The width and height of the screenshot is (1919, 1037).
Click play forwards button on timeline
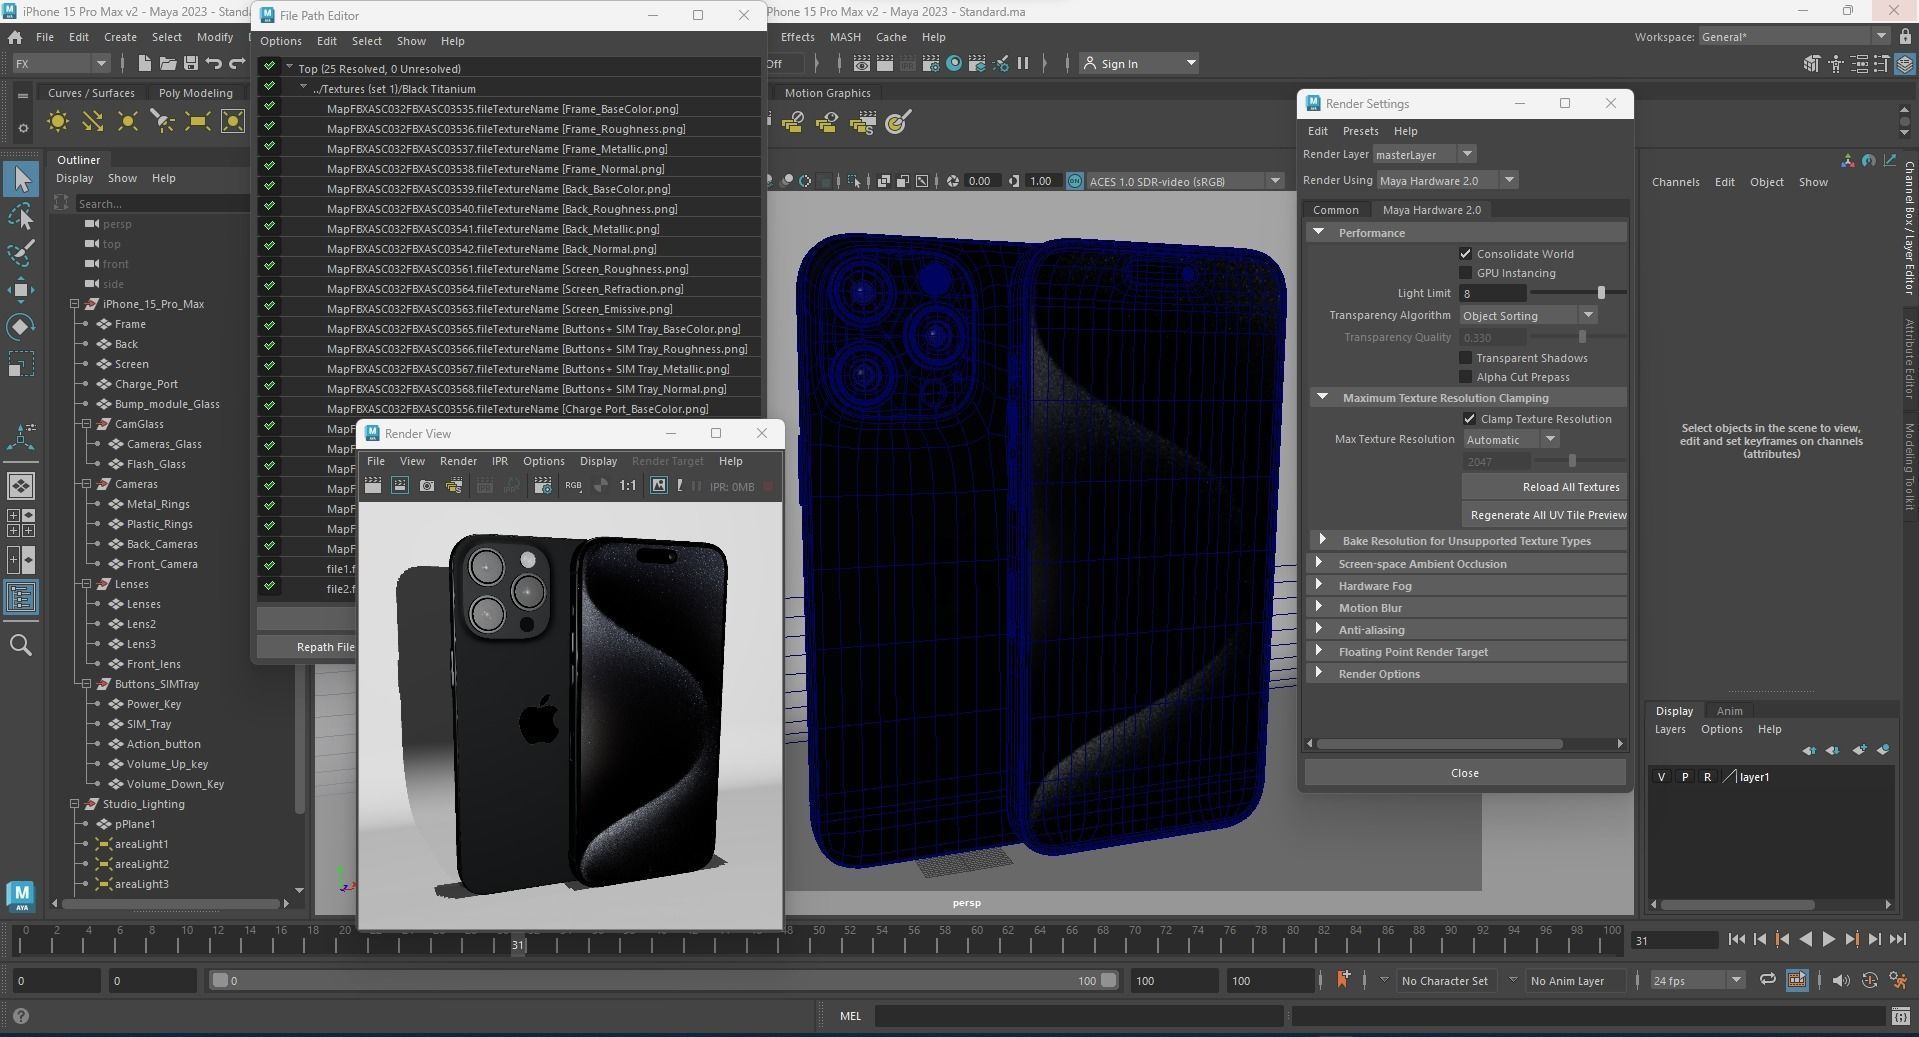pyautogui.click(x=1828, y=939)
